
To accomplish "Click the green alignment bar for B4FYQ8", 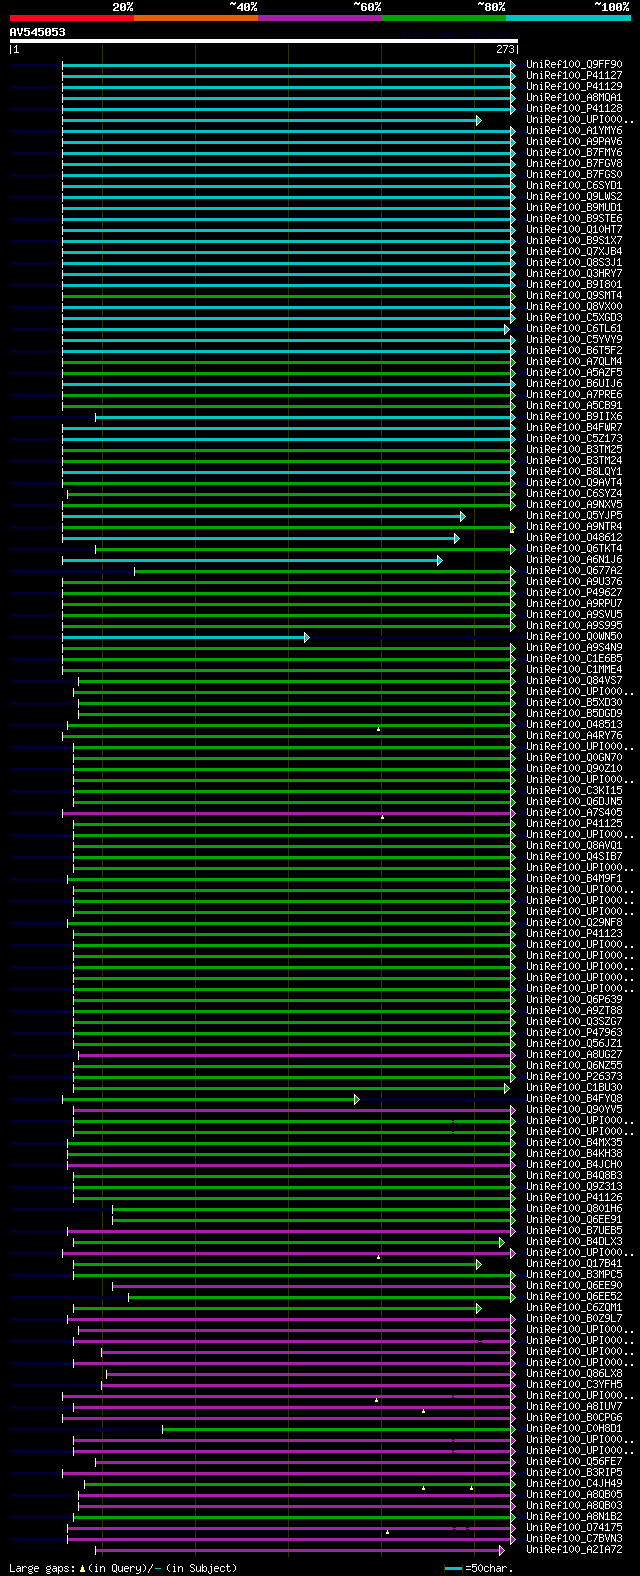I will (x=210, y=1099).
